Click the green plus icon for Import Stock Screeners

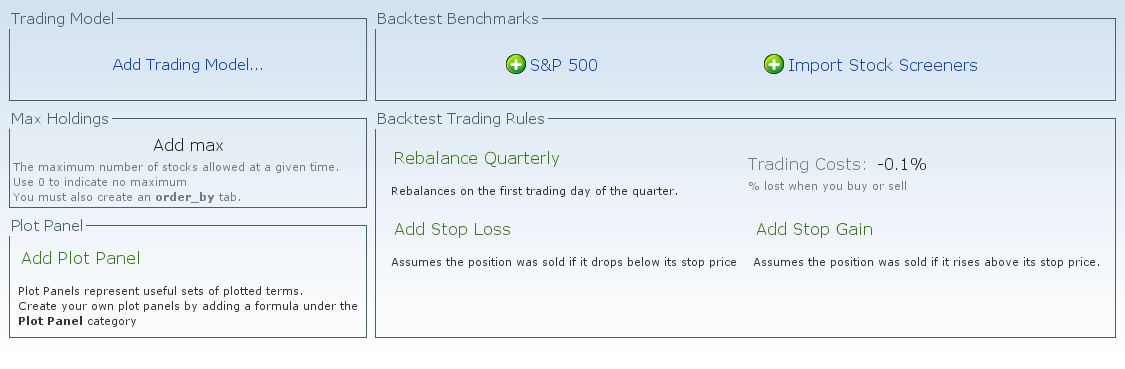pos(773,65)
